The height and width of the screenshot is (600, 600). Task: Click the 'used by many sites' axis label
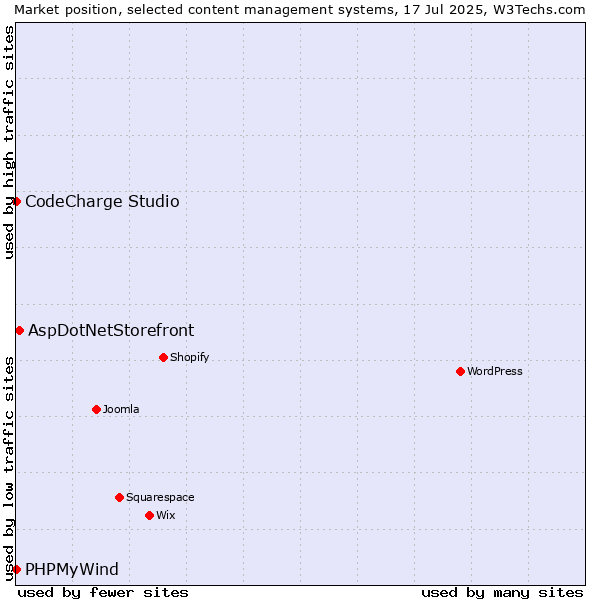[x=502, y=593]
